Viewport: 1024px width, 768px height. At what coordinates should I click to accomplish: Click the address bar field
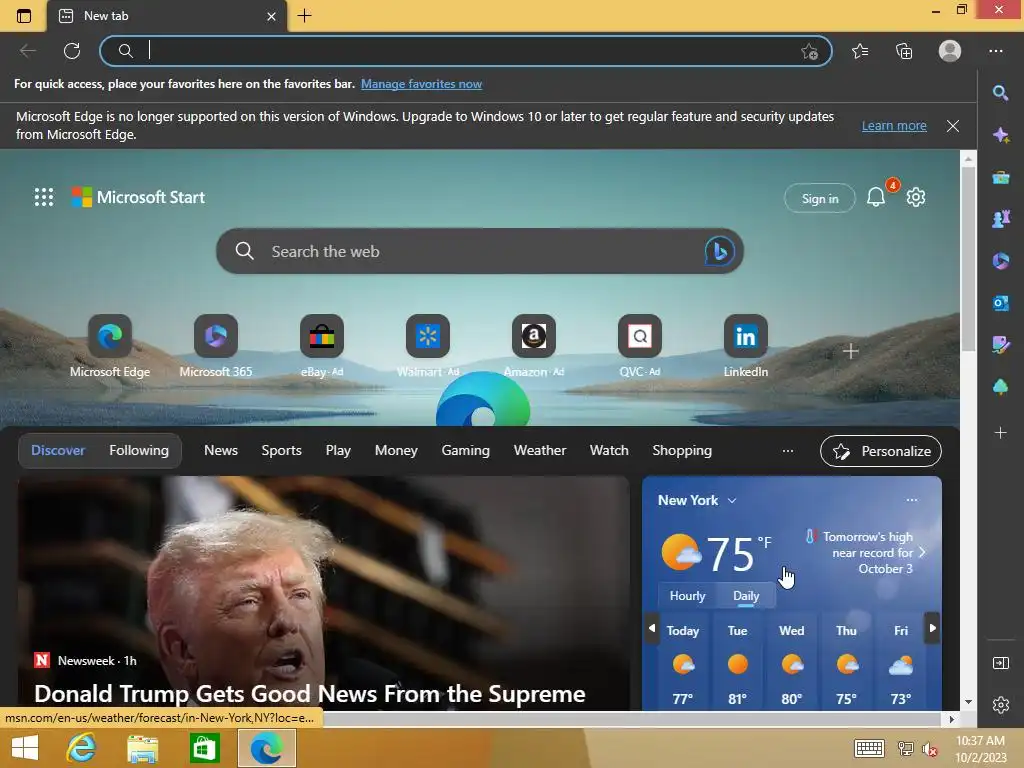pyautogui.click(x=466, y=51)
